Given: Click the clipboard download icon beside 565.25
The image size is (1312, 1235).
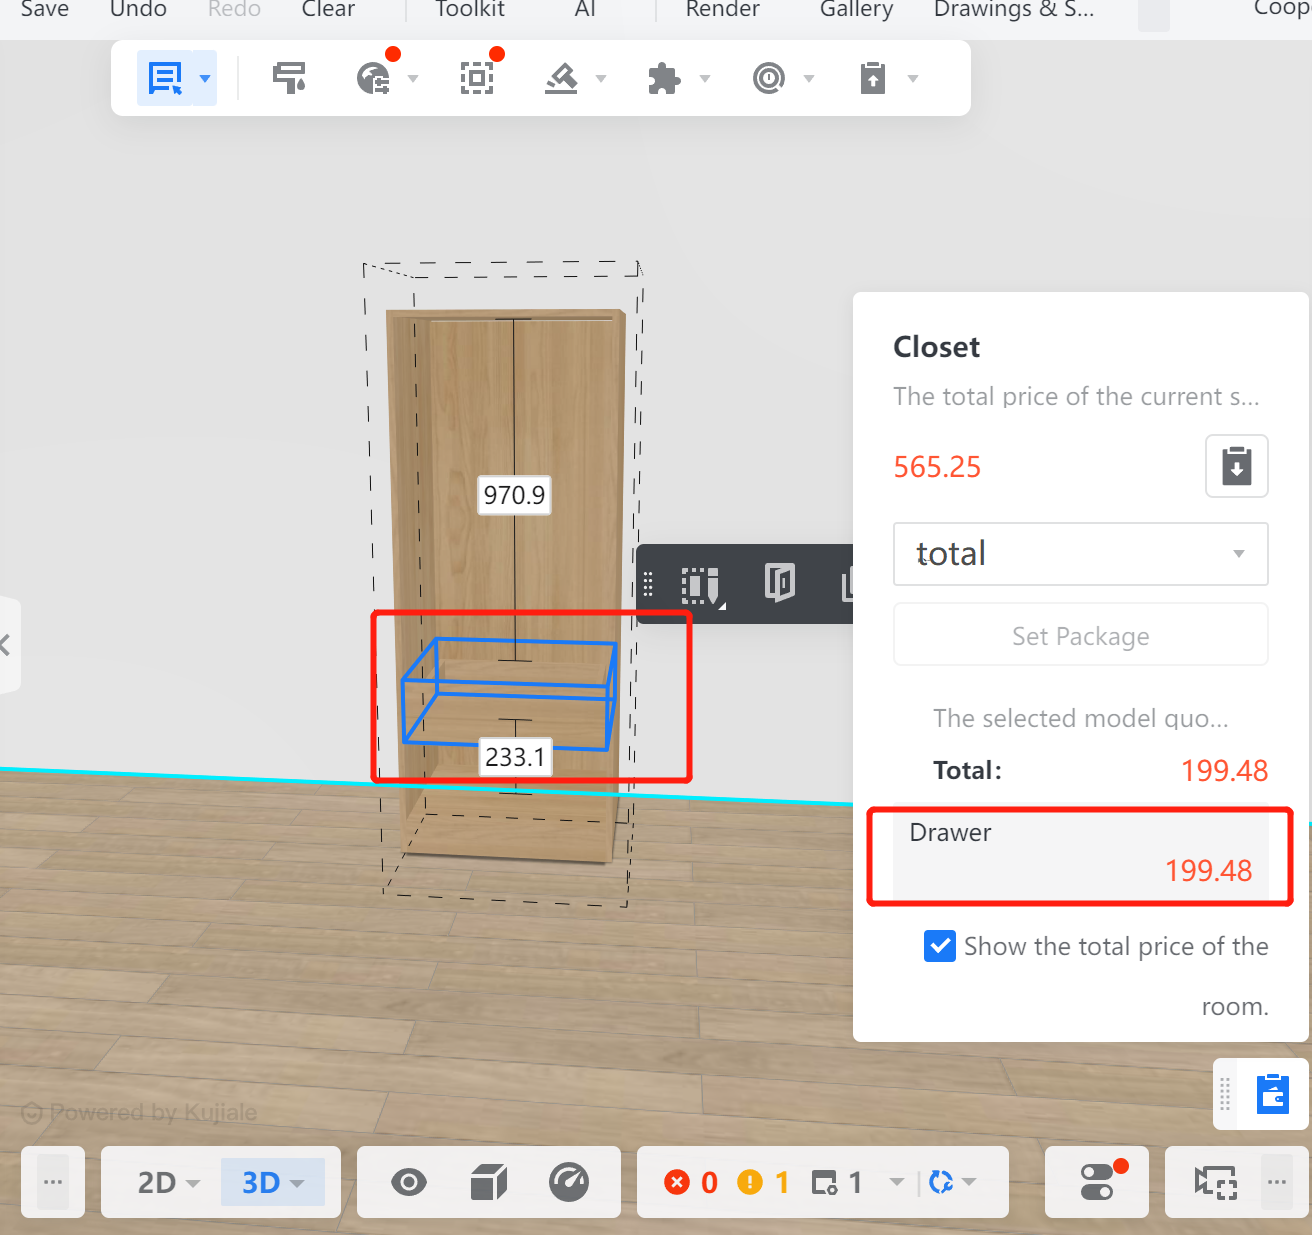Looking at the screenshot, I should click(1236, 466).
